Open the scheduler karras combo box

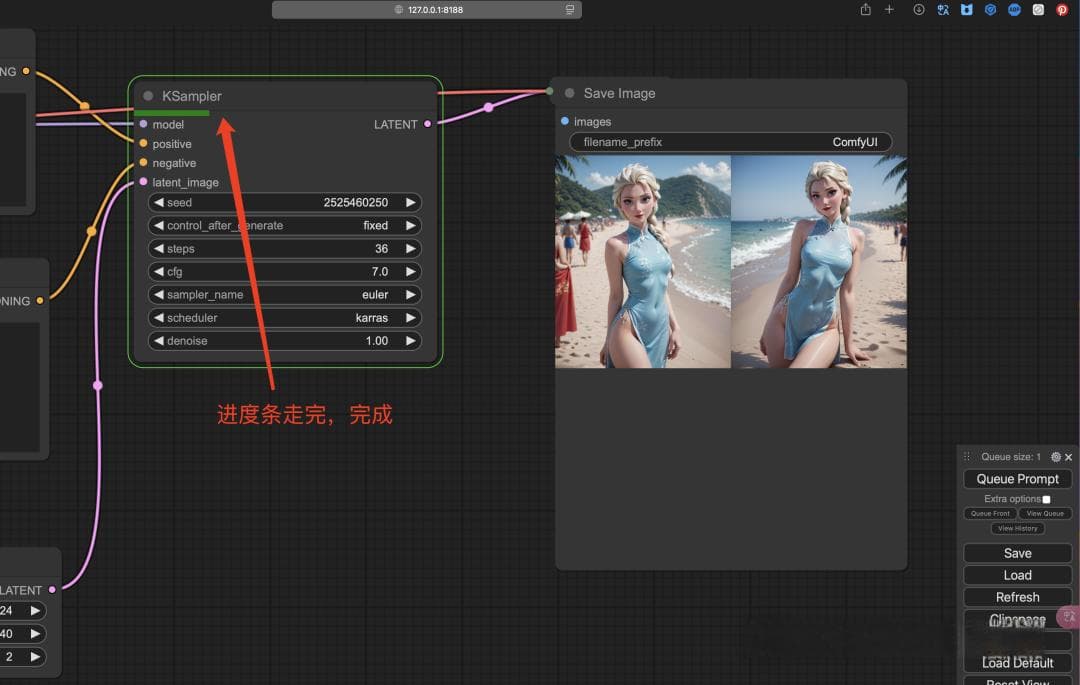pyautogui.click(x=284, y=317)
